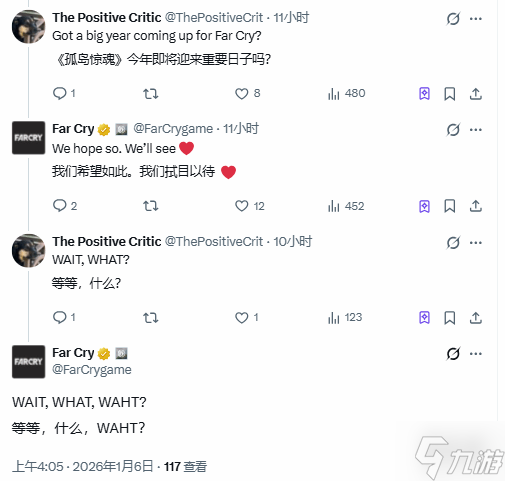
Task: Open Grok icon on the final Far Cry tweet
Action: [x=453, y=354]
